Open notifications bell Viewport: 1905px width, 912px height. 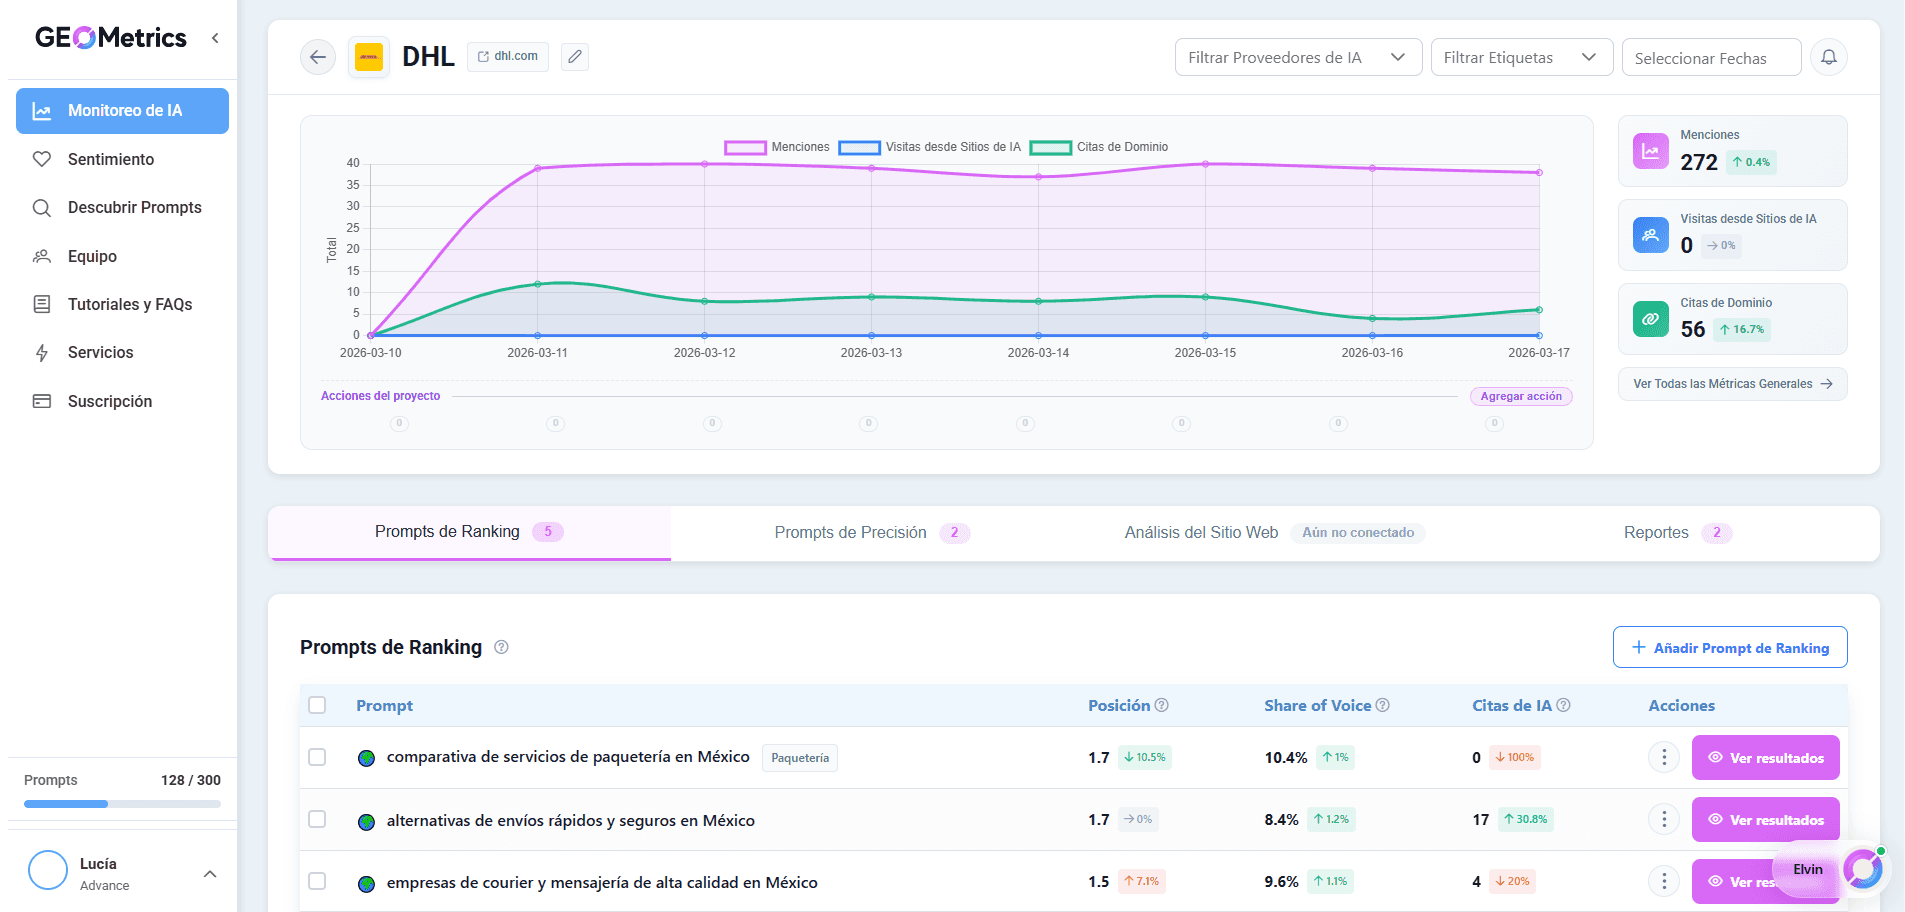pos(1829,57)
